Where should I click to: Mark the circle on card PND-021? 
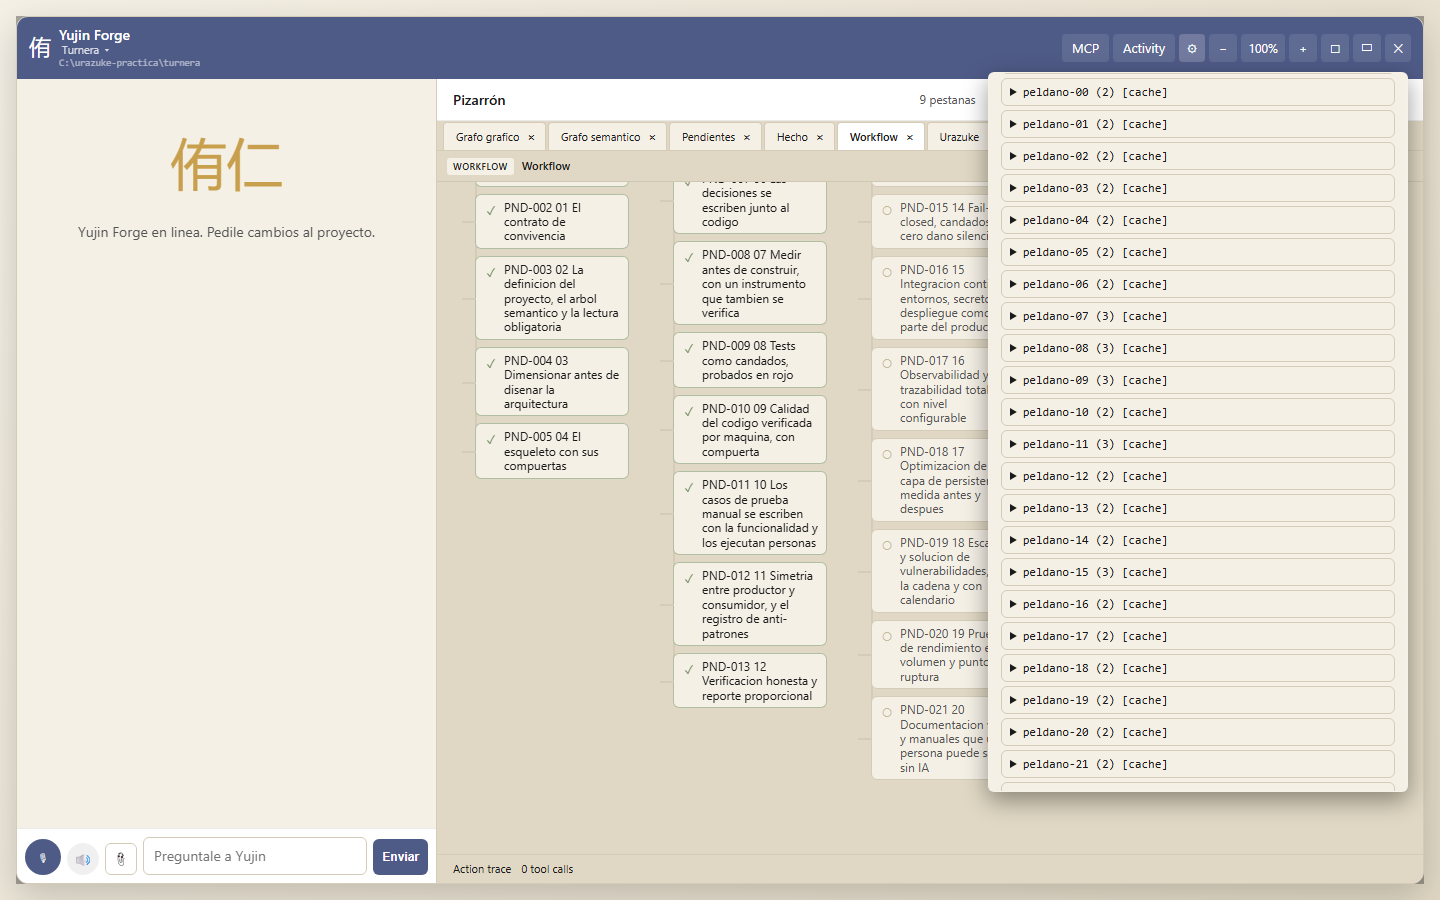(x=887, y=713)
